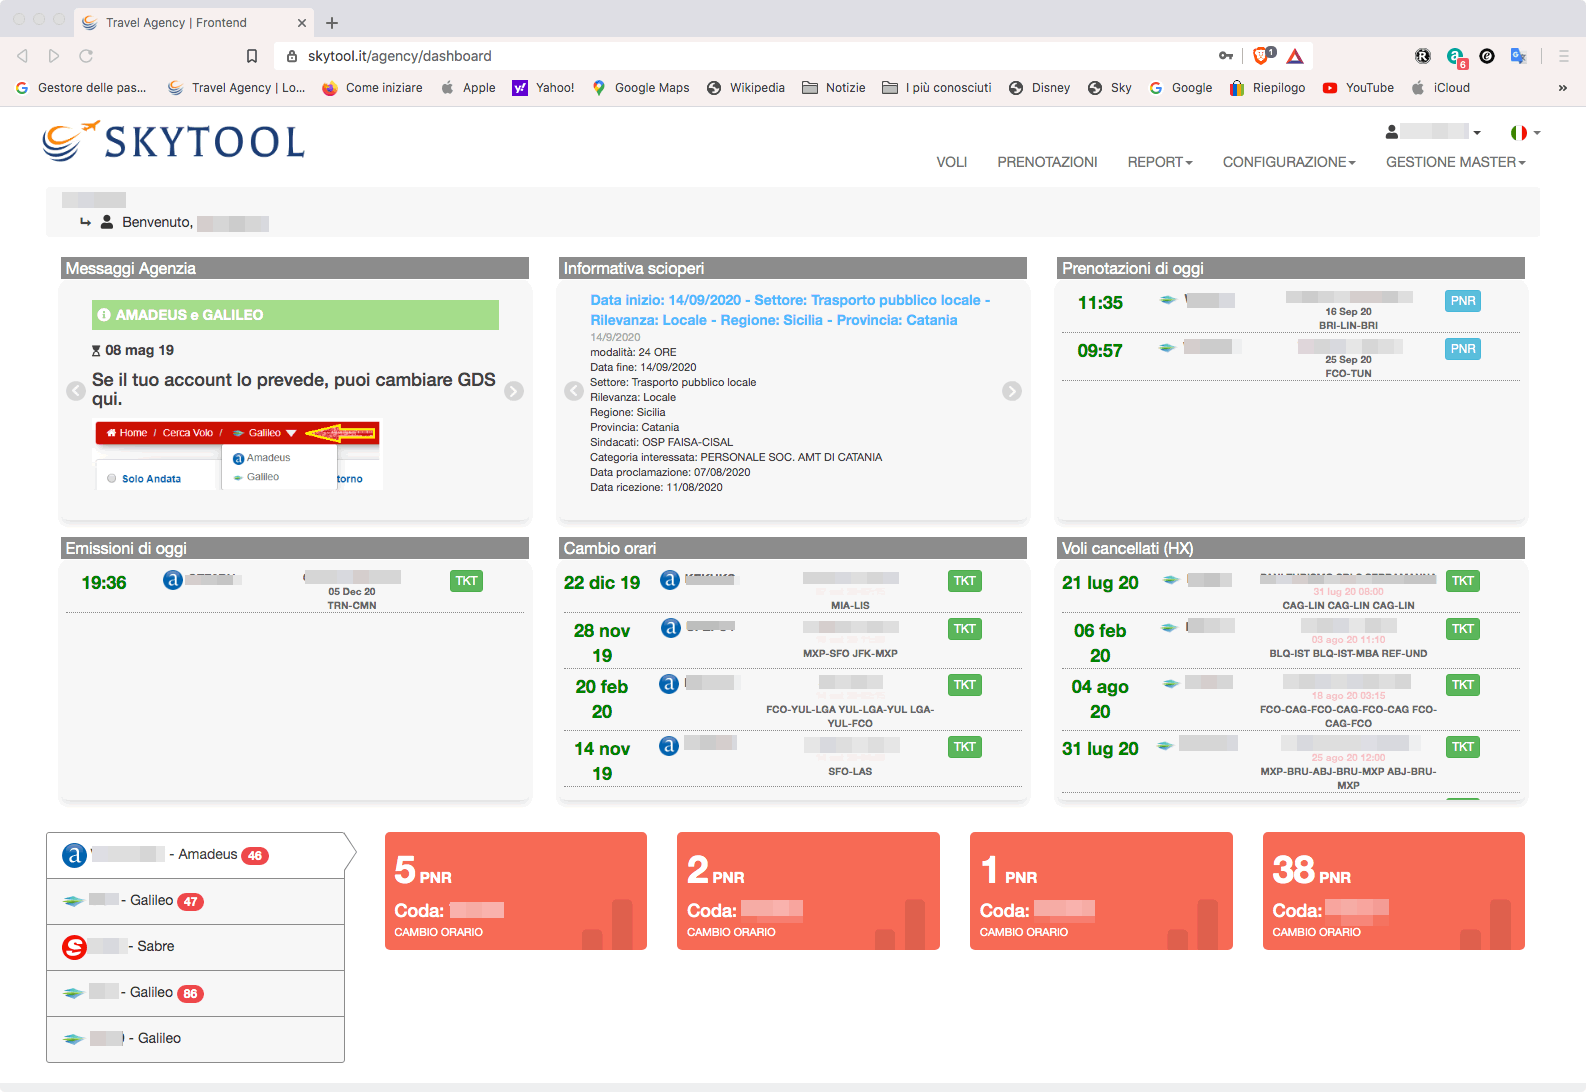Click the SKYTOOL logo
This screenshot has height=1092, width=1586.
174,142
